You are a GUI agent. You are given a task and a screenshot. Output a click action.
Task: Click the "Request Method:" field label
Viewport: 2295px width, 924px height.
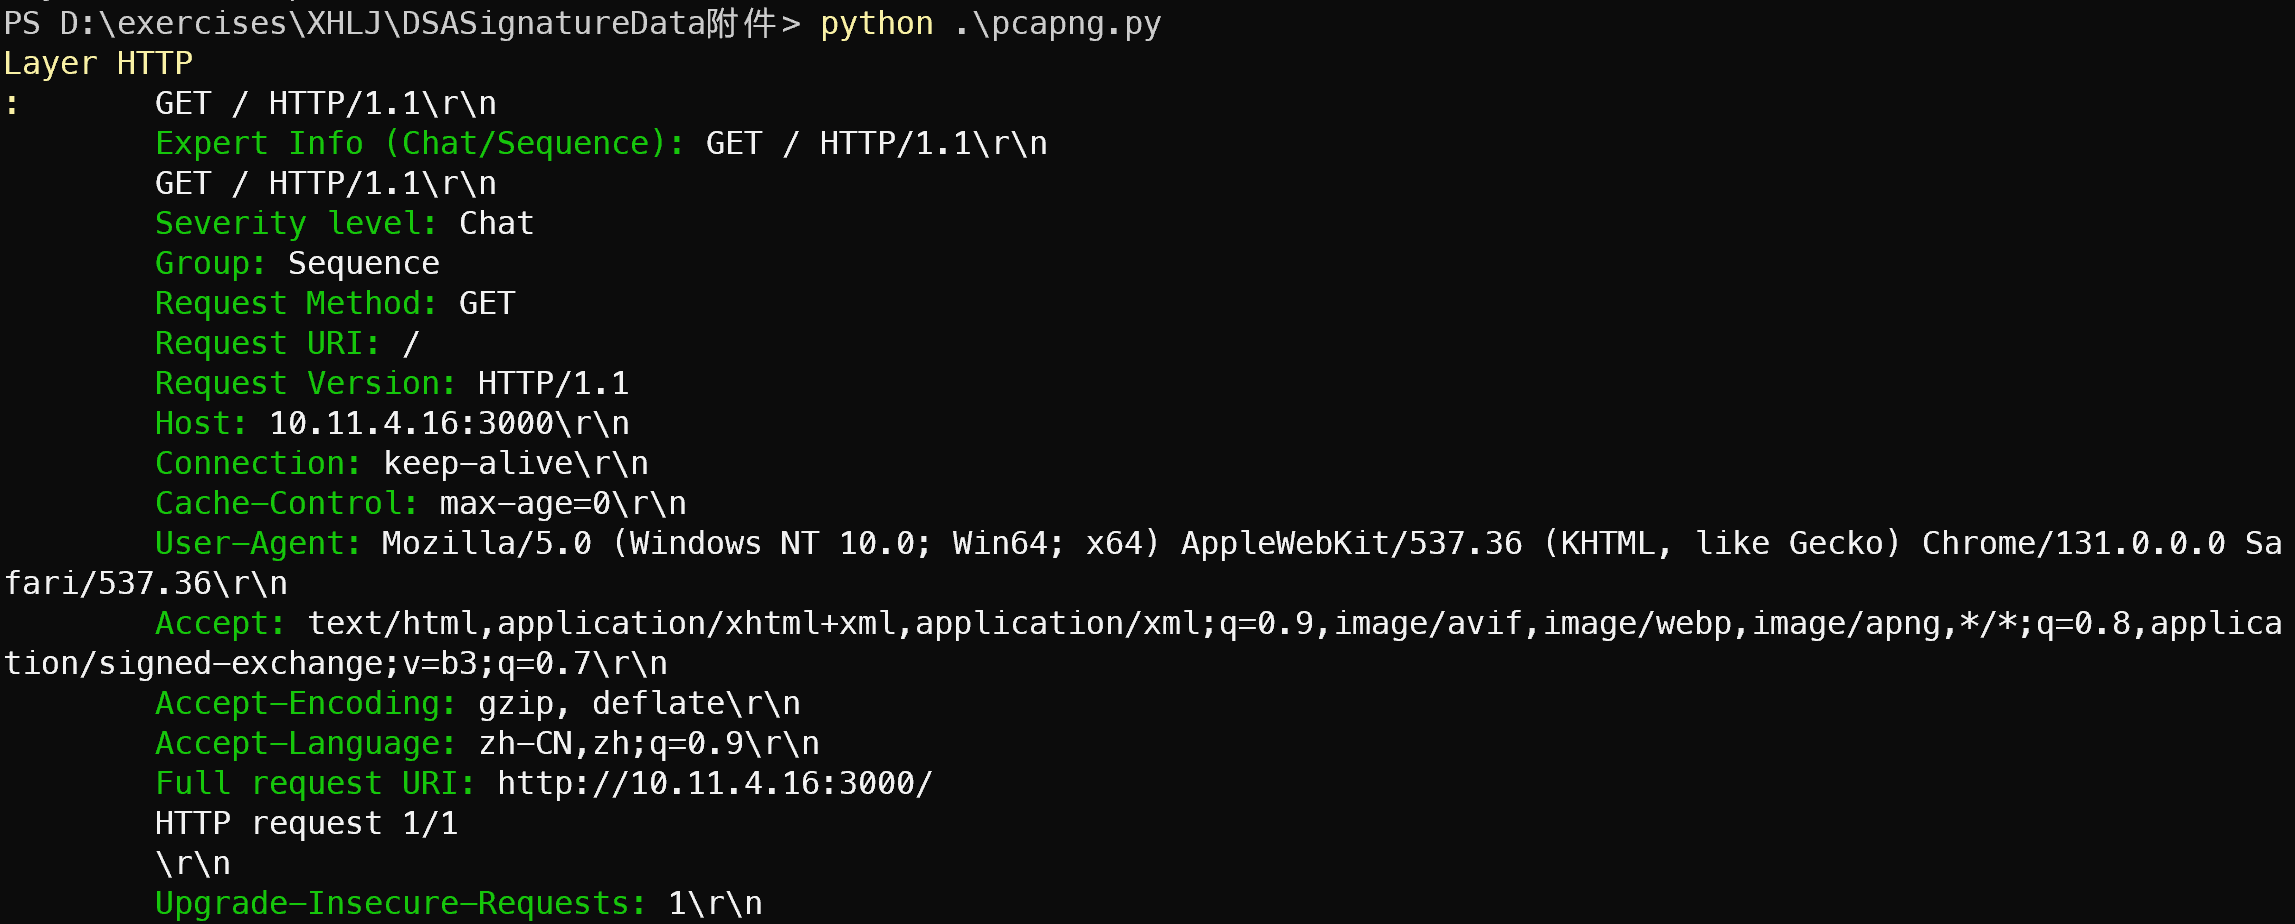(x=296, y=303)
